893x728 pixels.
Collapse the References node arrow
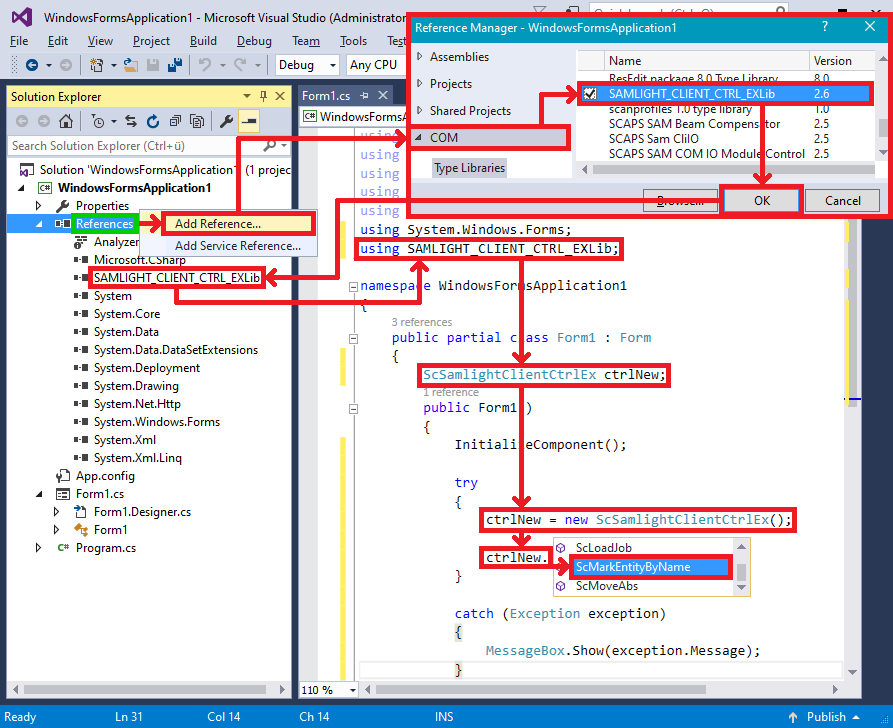click(x=39, y=224)
